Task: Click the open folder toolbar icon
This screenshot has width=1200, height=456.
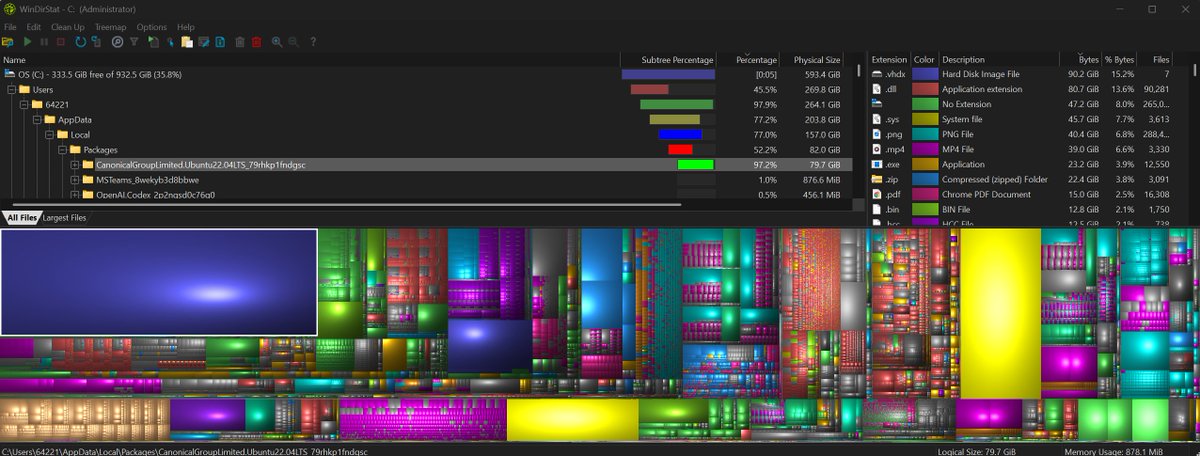Action: point(7,42)
